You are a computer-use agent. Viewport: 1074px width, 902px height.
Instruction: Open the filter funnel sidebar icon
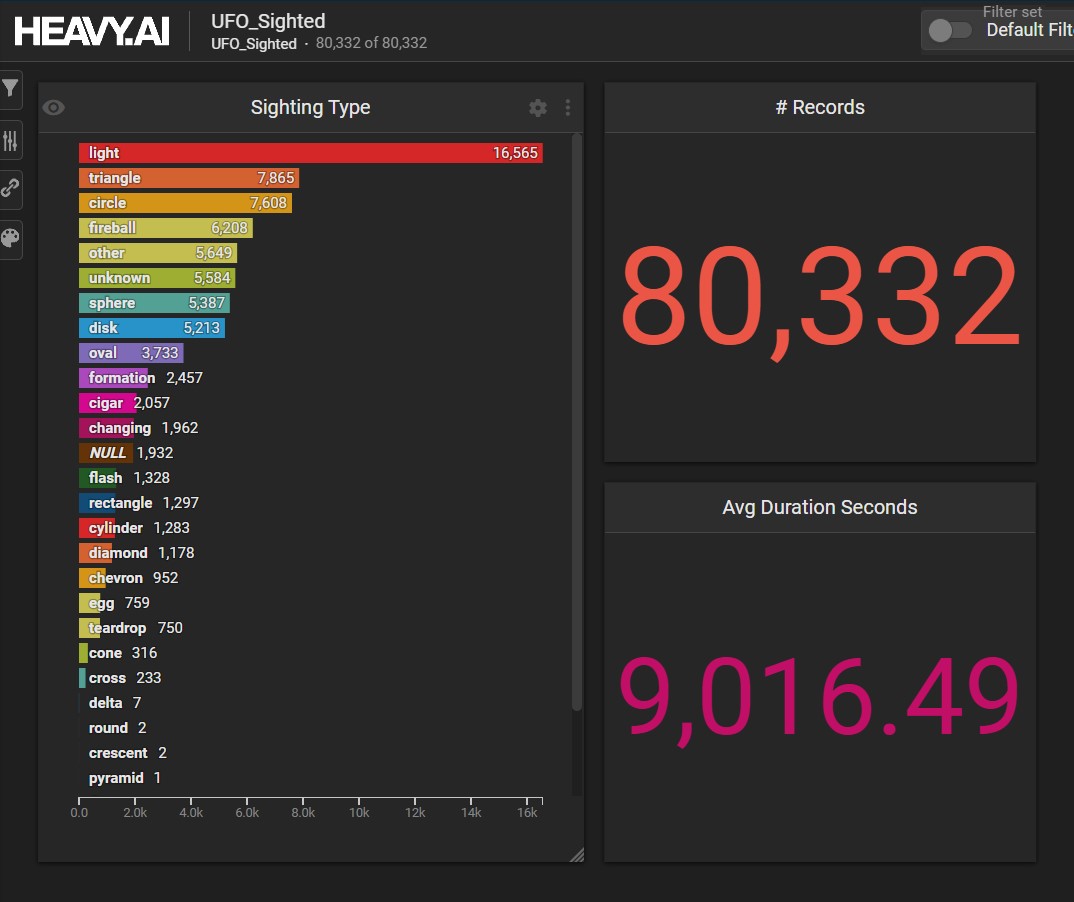(x=10, y=89)
